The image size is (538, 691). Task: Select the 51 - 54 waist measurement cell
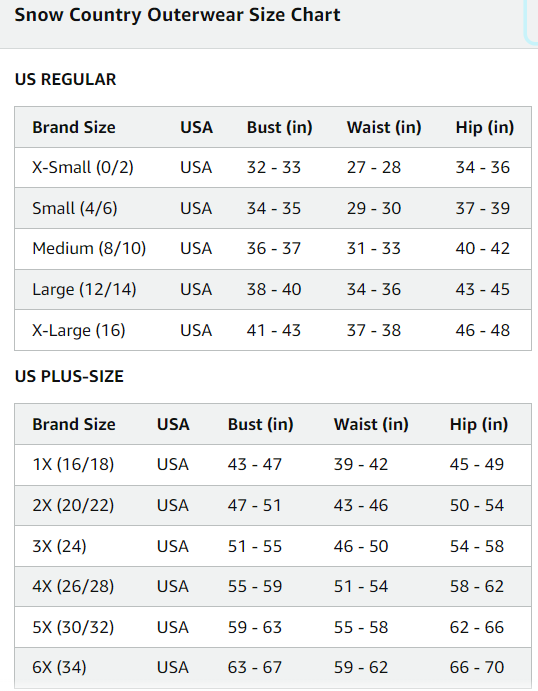[x=361, y=586]
